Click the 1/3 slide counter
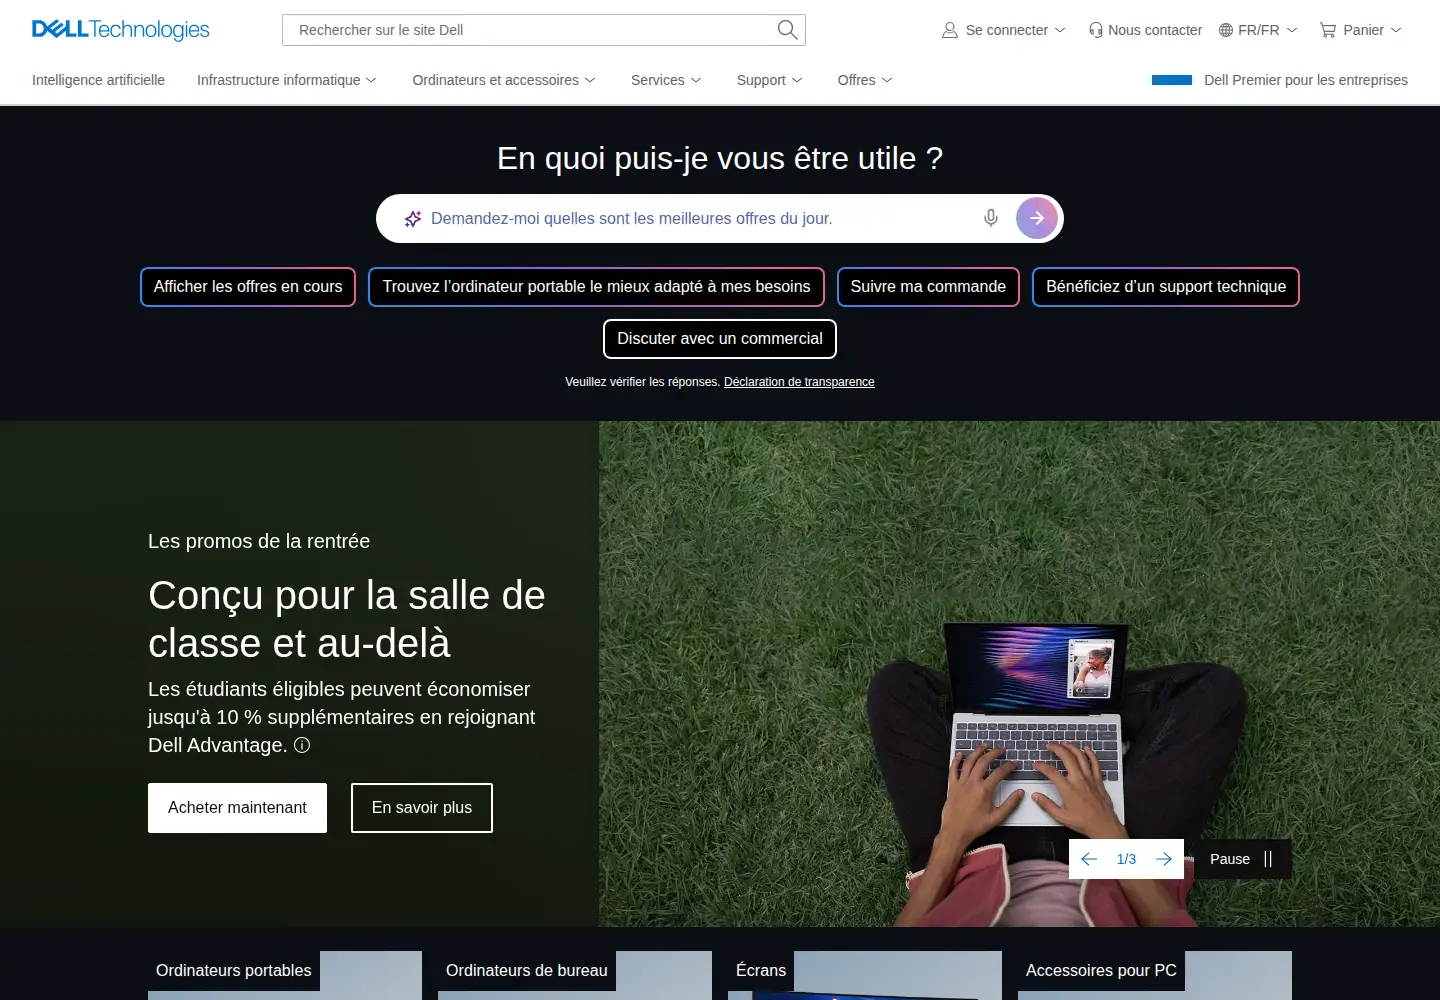Image resolution: width=1440 pixels, height=1000 pixels. [1126, 859]
